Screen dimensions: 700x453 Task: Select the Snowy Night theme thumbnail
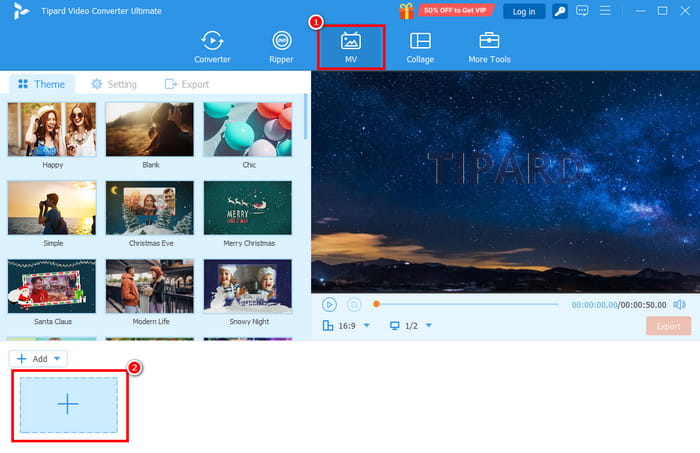[248, 286]
